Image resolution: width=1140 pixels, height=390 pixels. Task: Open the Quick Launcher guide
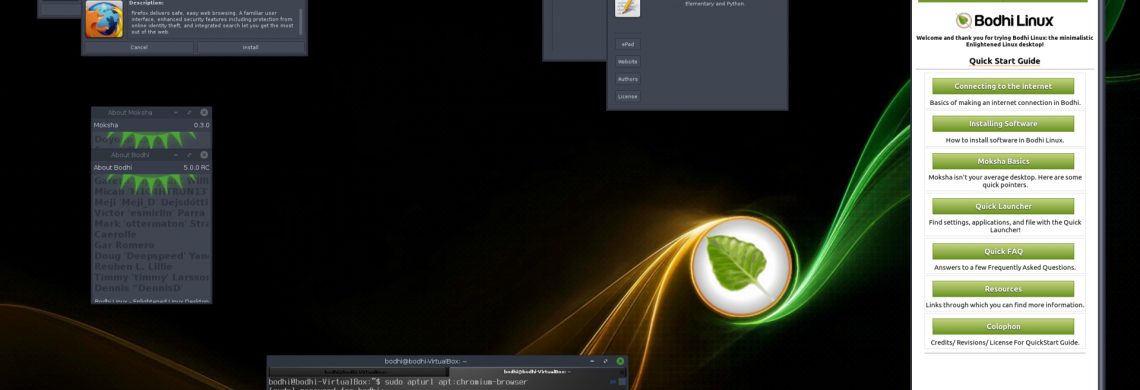(1003, 206)
